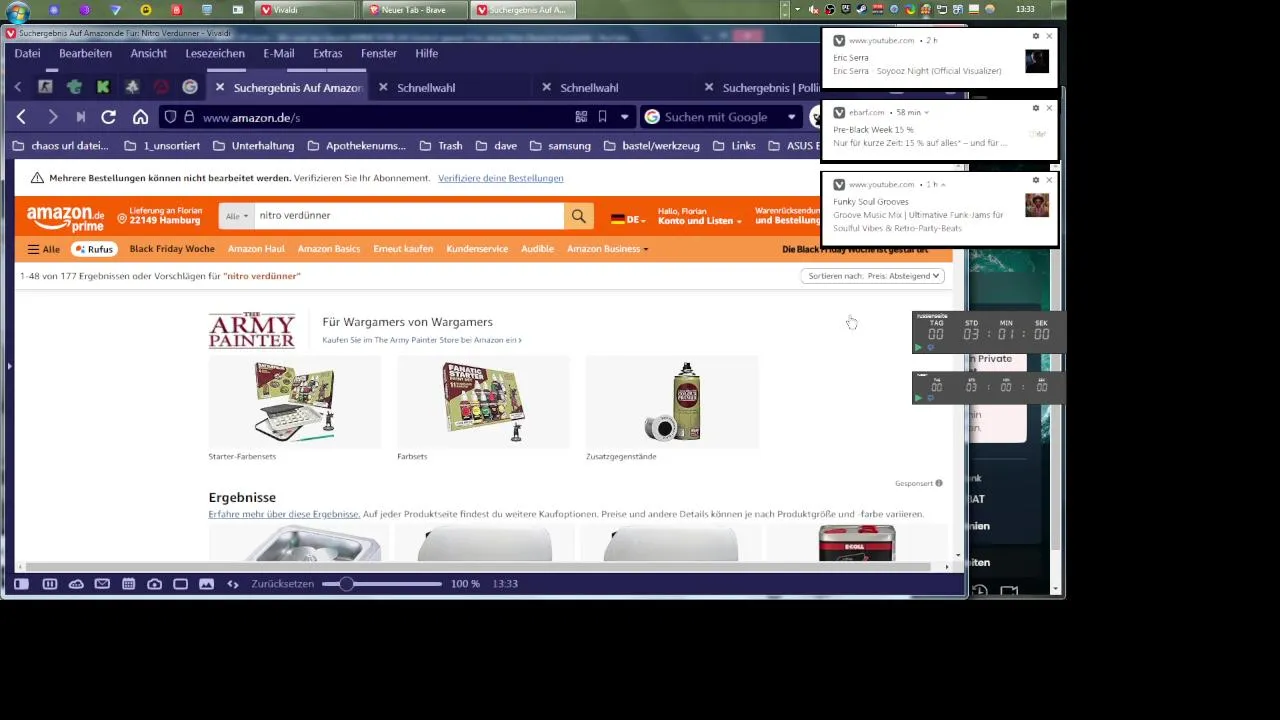Switch to Suchergebnis Pollin tab
This screenshot has width=1280, height=720.
click(770, 88)
